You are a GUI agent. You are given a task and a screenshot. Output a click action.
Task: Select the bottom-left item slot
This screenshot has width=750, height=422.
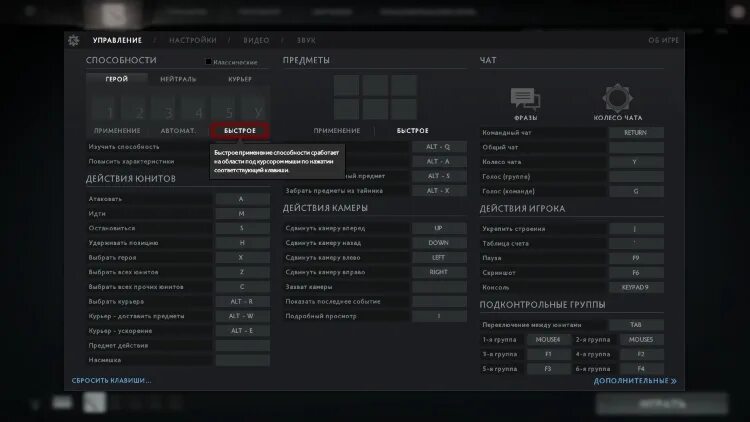pos(346,109)
